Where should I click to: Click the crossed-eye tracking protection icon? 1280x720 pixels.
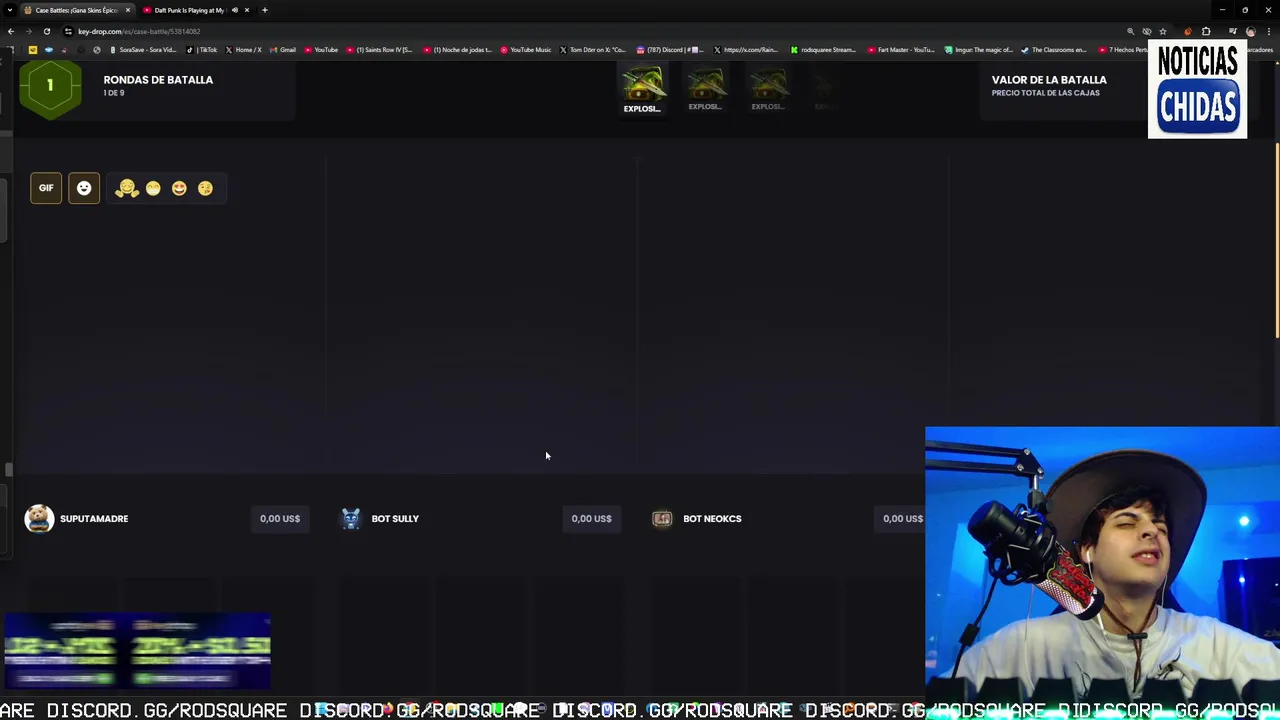(1147, 31)
